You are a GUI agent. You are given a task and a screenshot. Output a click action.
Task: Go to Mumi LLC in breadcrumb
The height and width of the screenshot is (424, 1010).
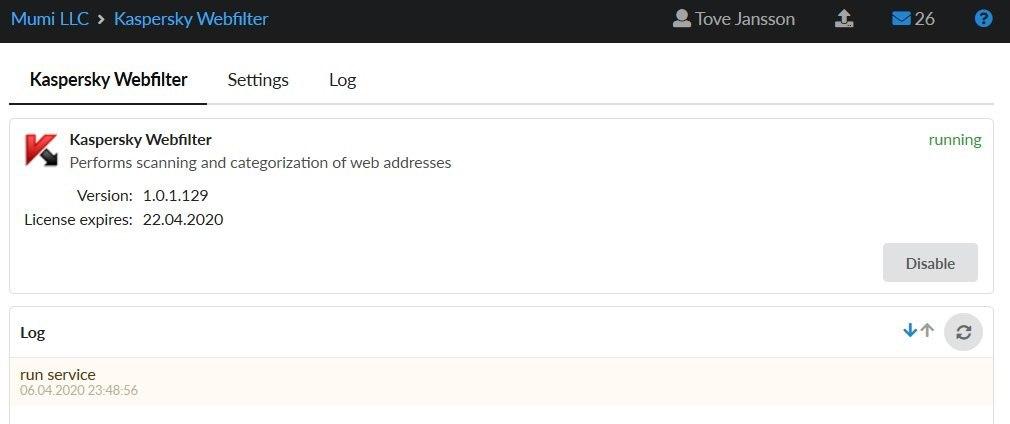click(x=50, y=19)
